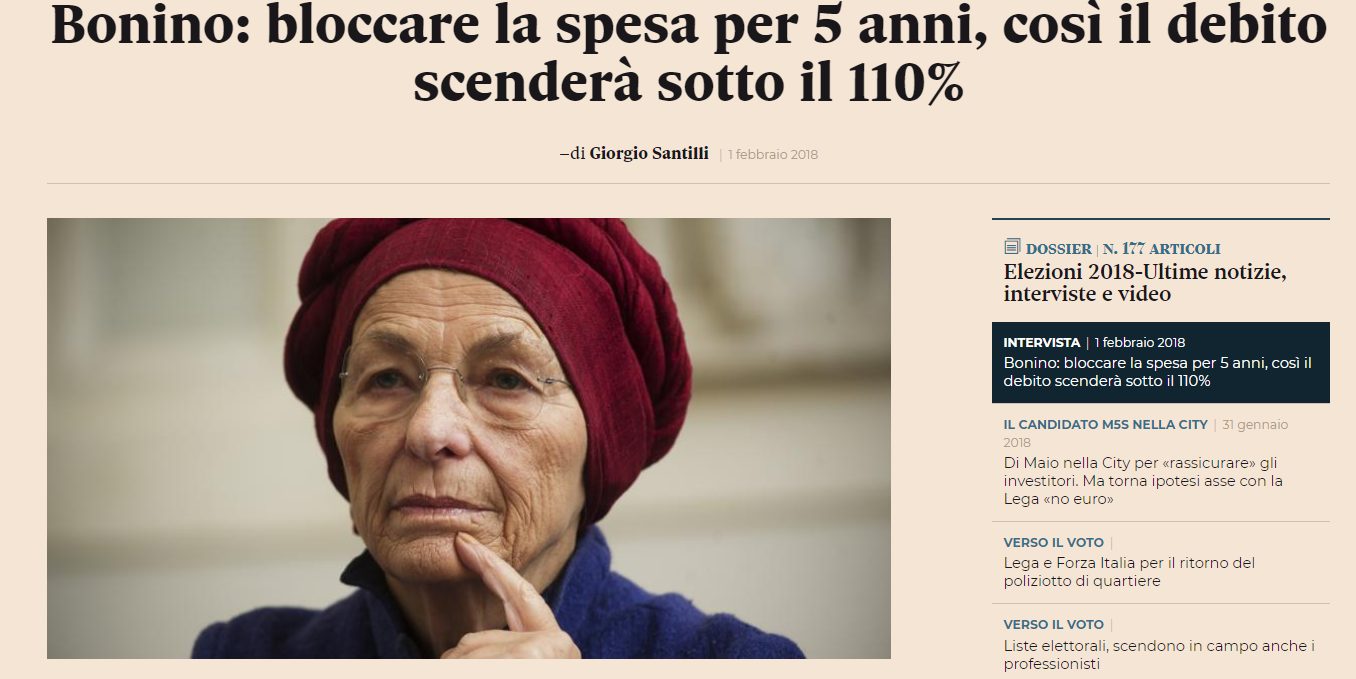Click the dossier document icon
Image resolution: width=1356 pixels, height=679 pixels.
1012,247
